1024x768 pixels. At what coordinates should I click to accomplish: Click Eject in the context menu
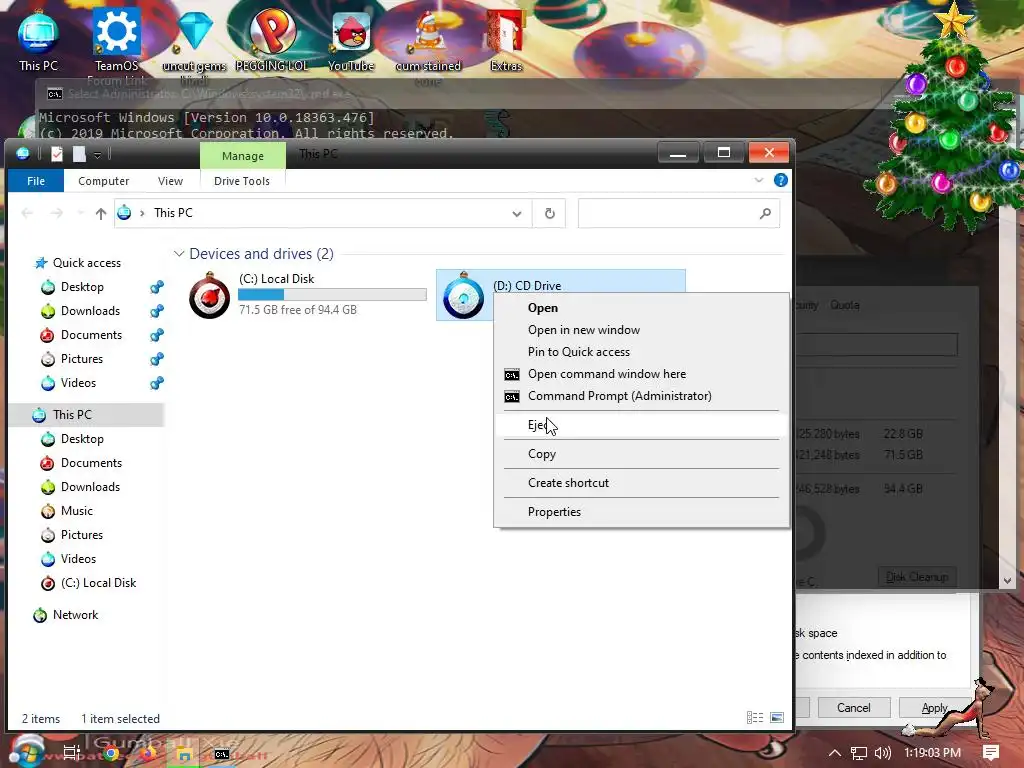[x=641, y=425]
